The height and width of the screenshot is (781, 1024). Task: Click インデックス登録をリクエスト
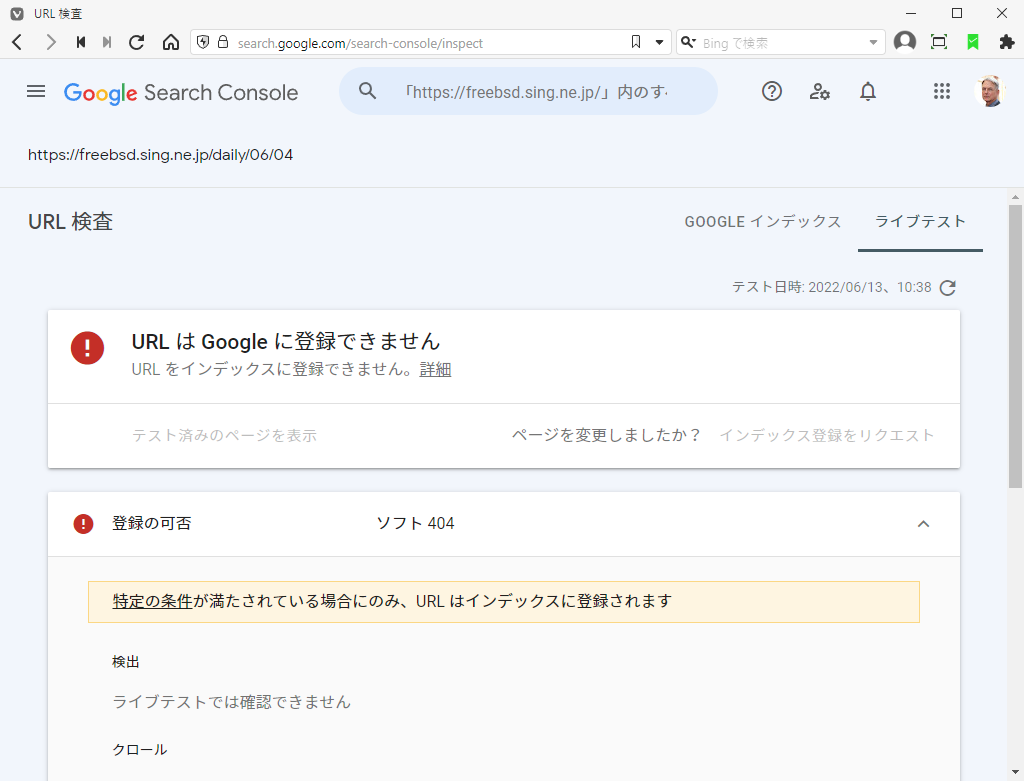pos(827,436)
